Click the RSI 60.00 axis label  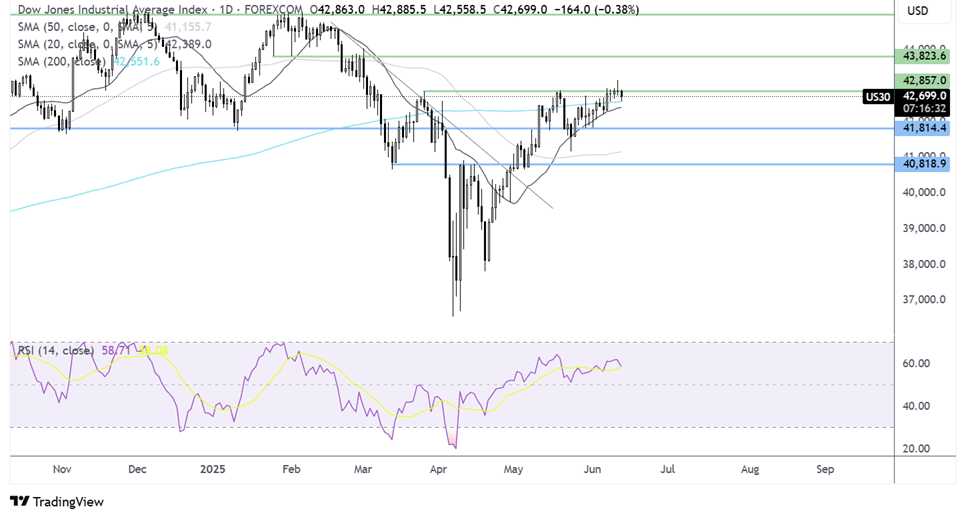tap(916, 364)
